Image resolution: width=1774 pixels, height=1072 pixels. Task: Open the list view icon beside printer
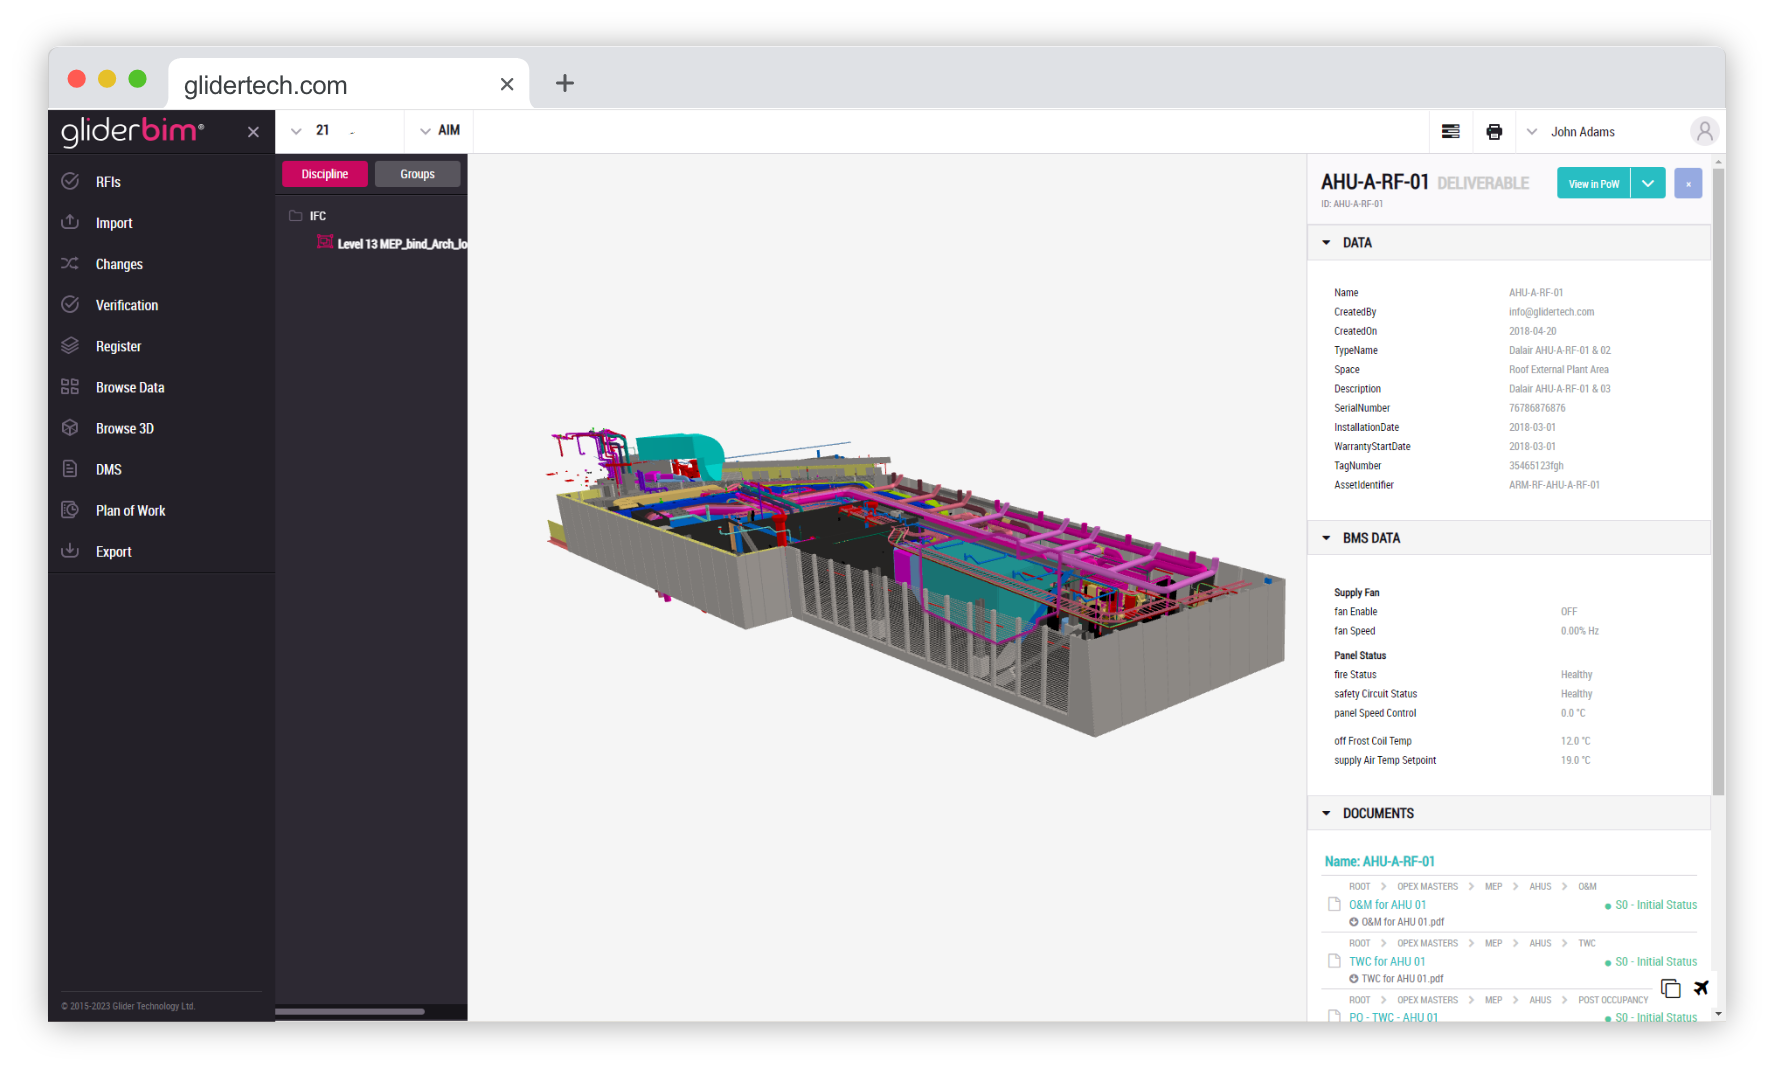pos(1450,132)
